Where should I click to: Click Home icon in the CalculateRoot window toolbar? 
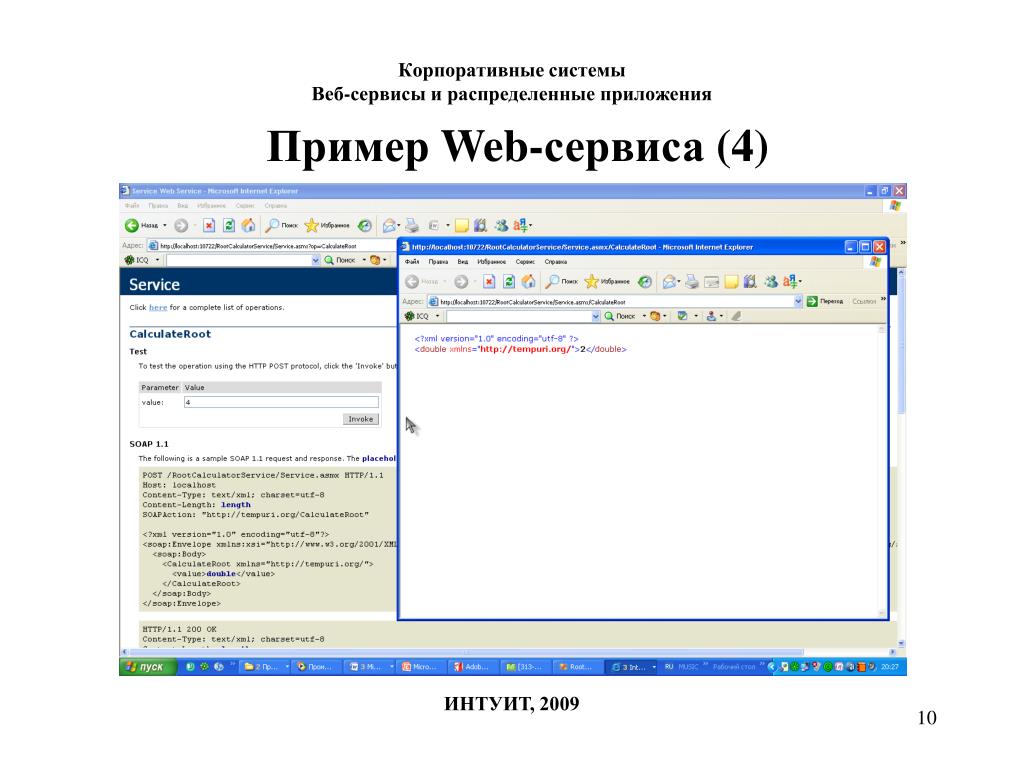(528, 281)
